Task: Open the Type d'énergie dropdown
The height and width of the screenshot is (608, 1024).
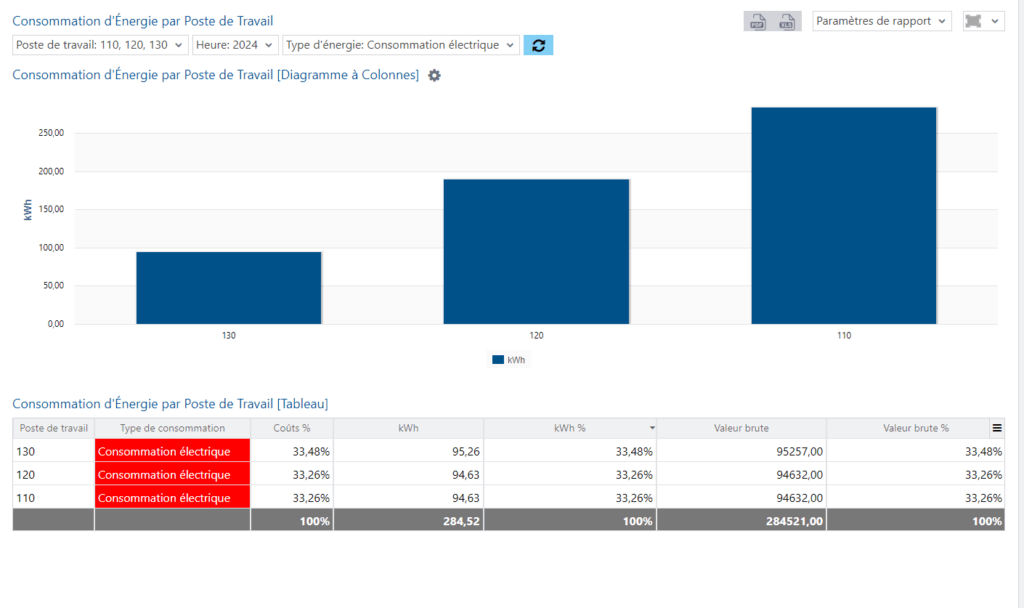Action: (401, 45)
